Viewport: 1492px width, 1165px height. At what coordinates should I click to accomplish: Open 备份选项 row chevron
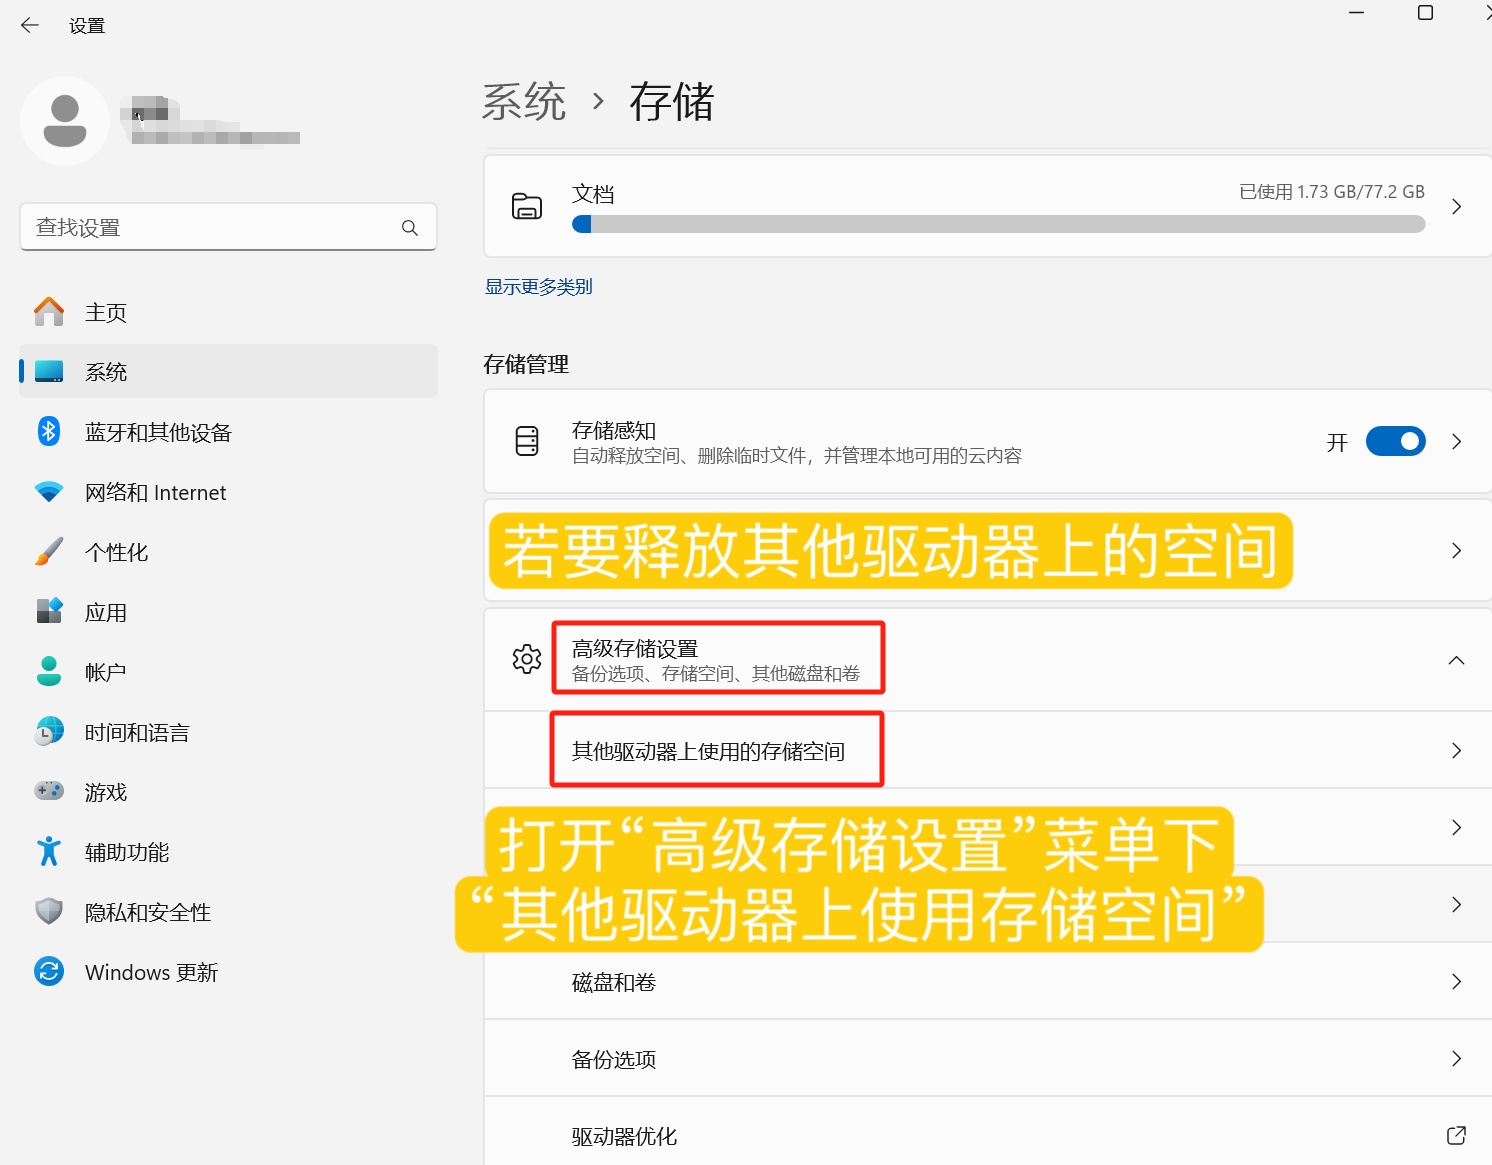[1457, 1059]
